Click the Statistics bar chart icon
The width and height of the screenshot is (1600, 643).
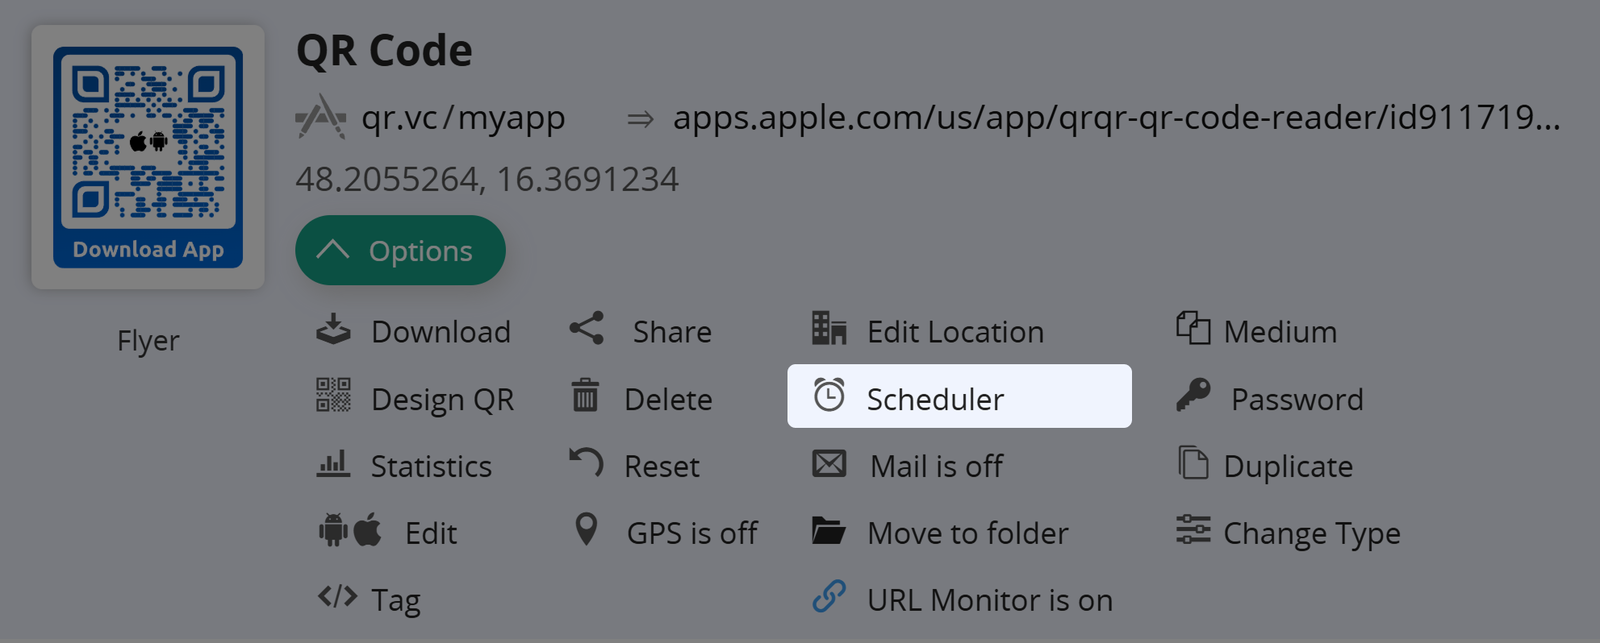[x=333, y=464]
